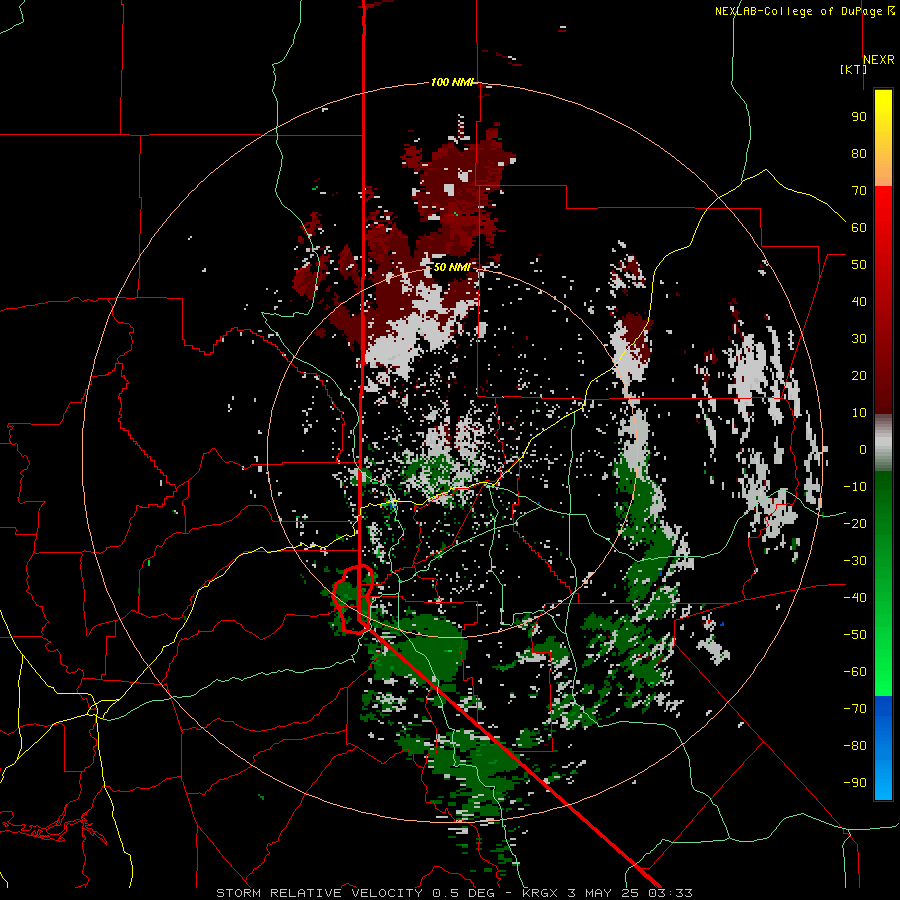
Task: Click the -30 knot legend label
Action: pos(855,561)
